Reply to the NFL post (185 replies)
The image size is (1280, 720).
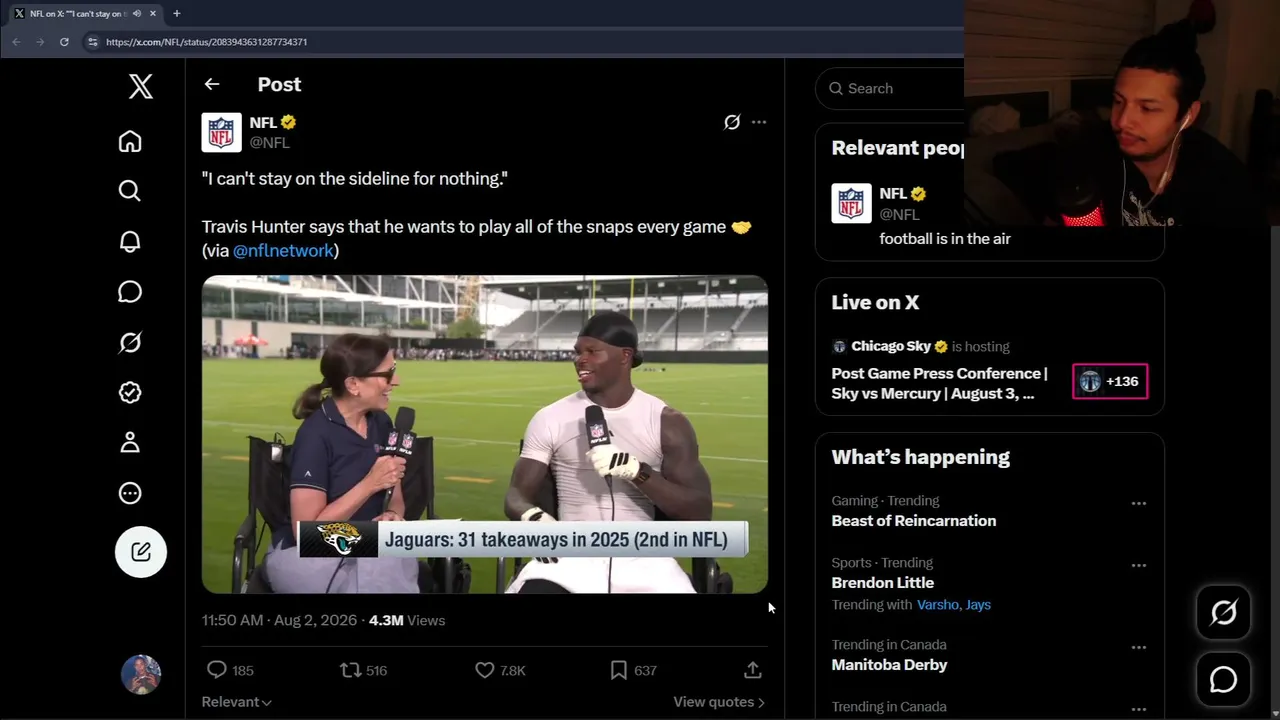point(229,670)
